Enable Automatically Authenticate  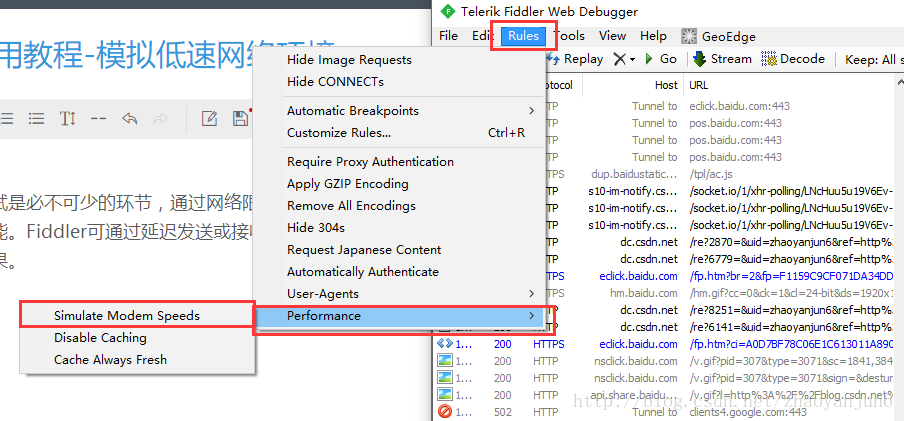click(363, 272)
